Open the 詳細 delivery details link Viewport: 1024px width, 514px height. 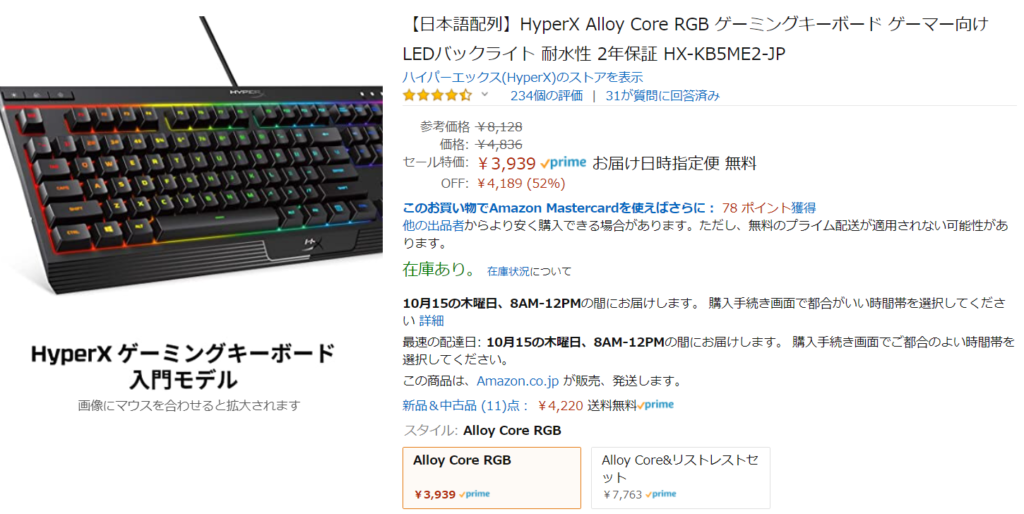pos(432,321)
